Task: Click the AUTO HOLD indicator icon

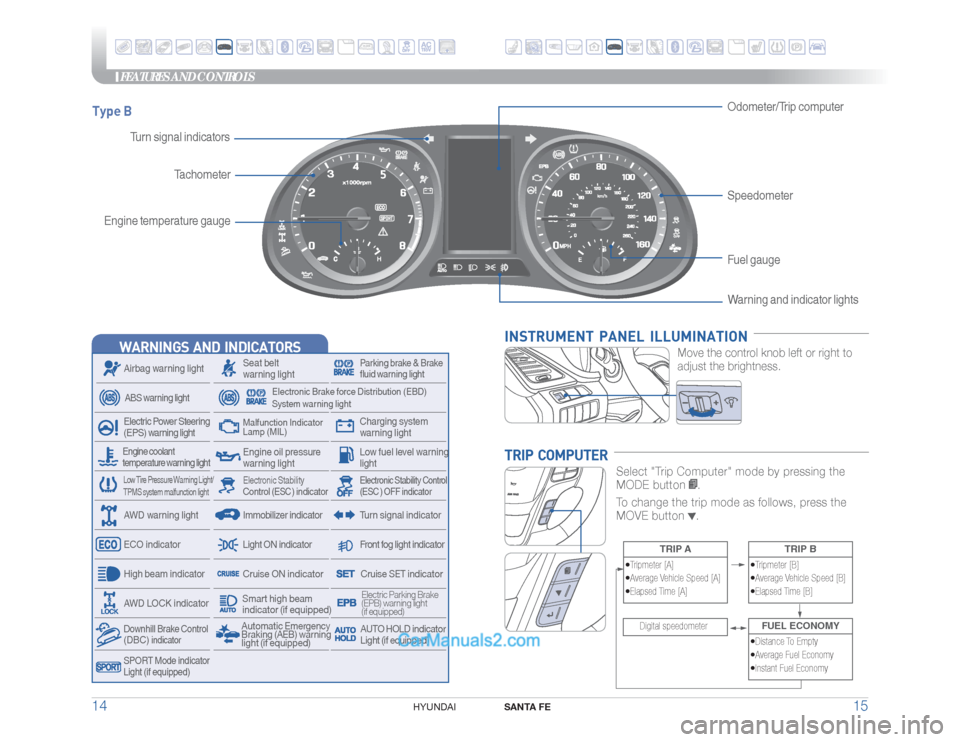Action: tap(345, 634)
